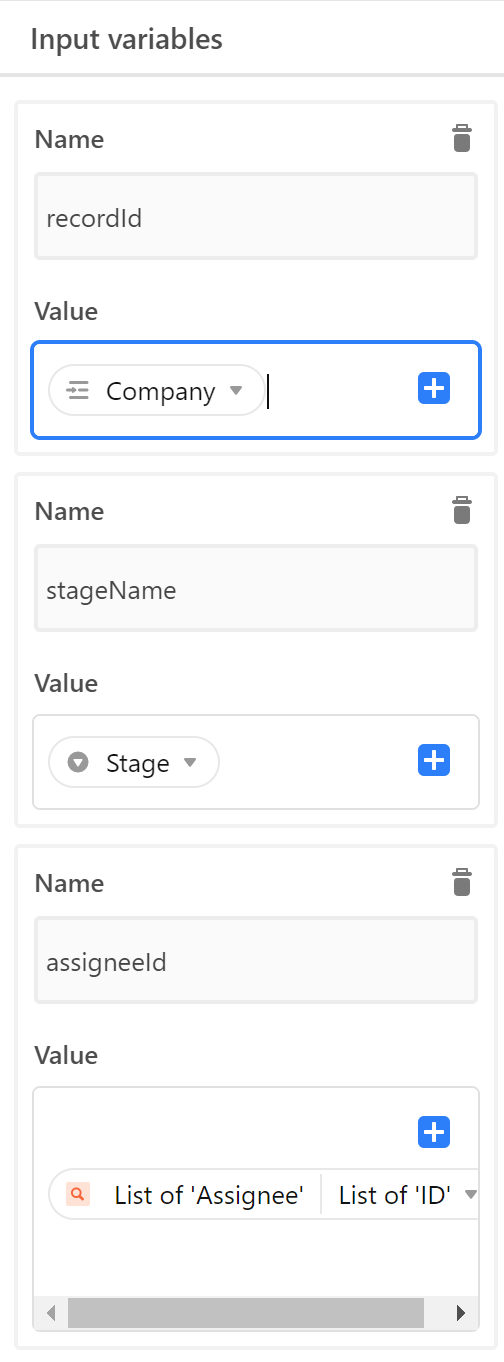
Task: Add a token to the recordId value
Action: coord(433,389)
